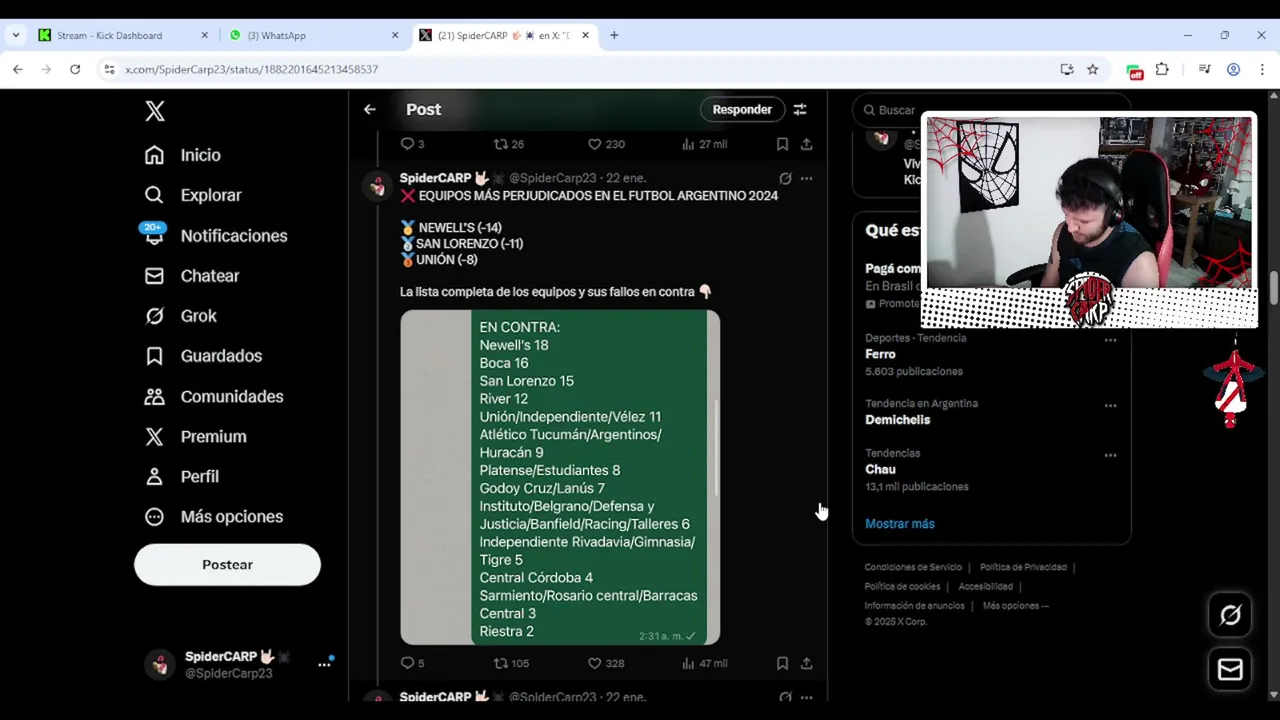Open the EN CONTRA list image
This screenshot has height=720, width=1280.
click(560, 477)
